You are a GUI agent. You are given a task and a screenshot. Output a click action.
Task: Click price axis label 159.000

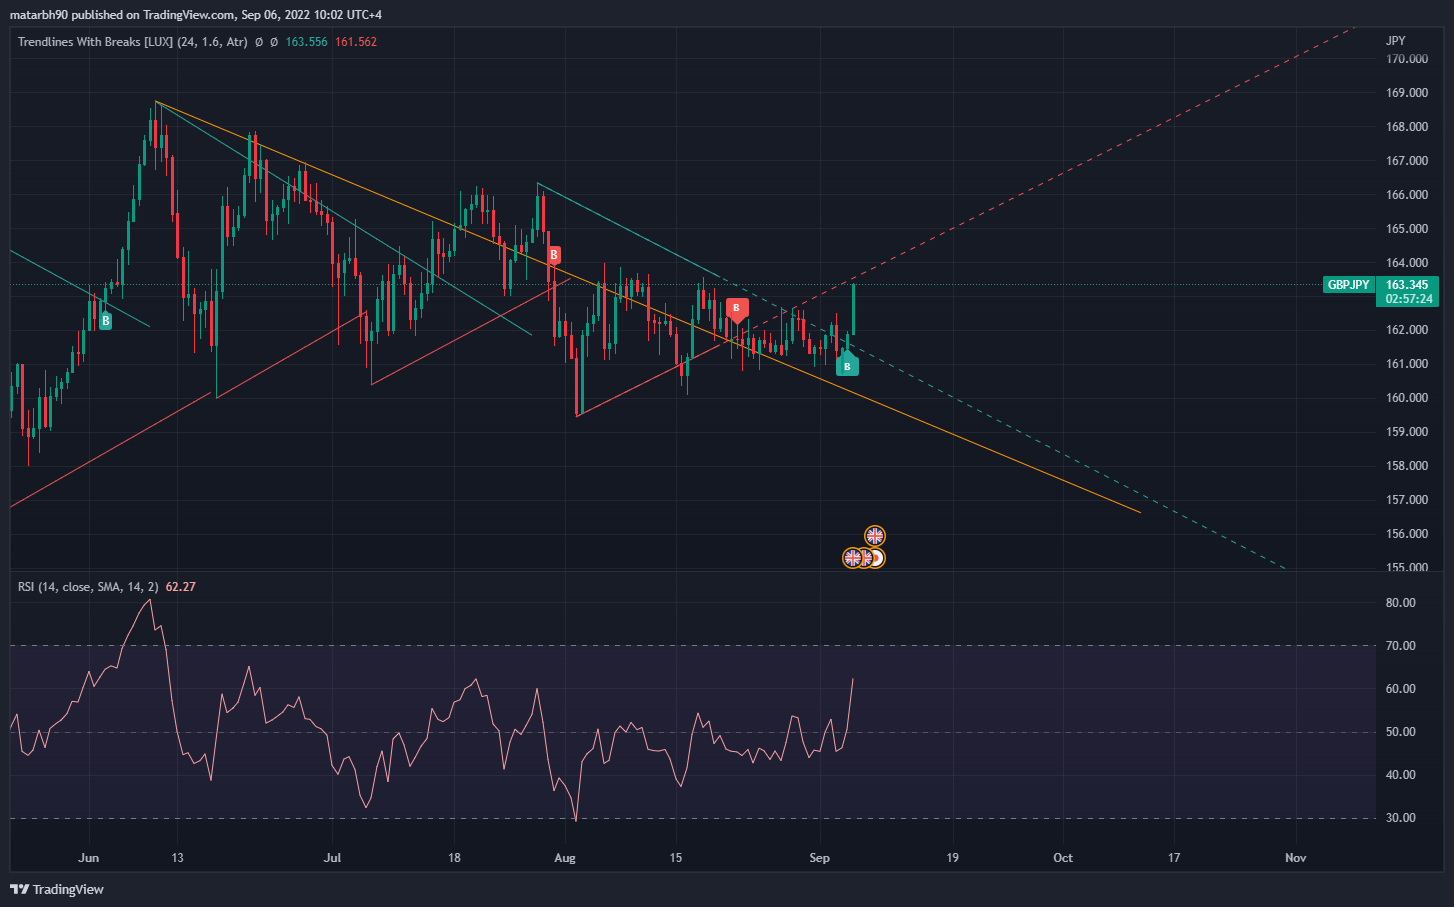pyautogui.click(x=1407, y=432)
